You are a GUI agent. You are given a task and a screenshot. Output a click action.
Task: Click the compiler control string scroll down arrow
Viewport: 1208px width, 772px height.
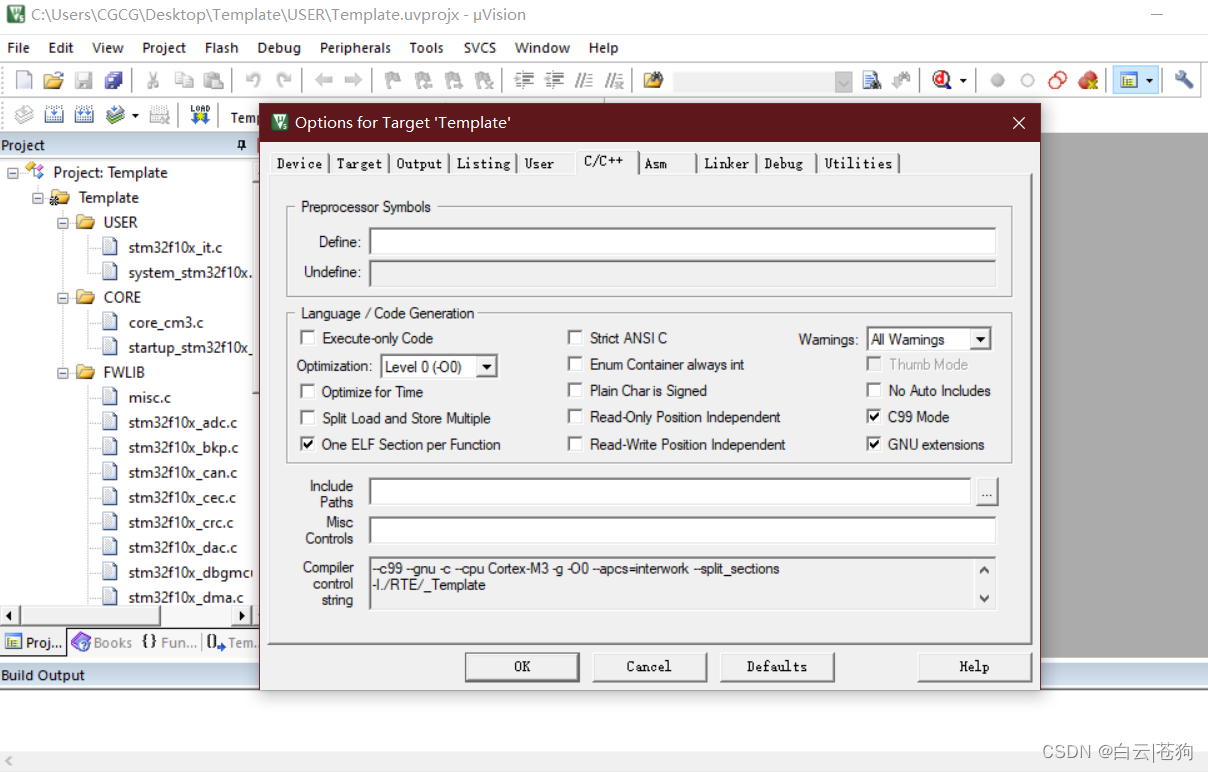tap(985, 598)
